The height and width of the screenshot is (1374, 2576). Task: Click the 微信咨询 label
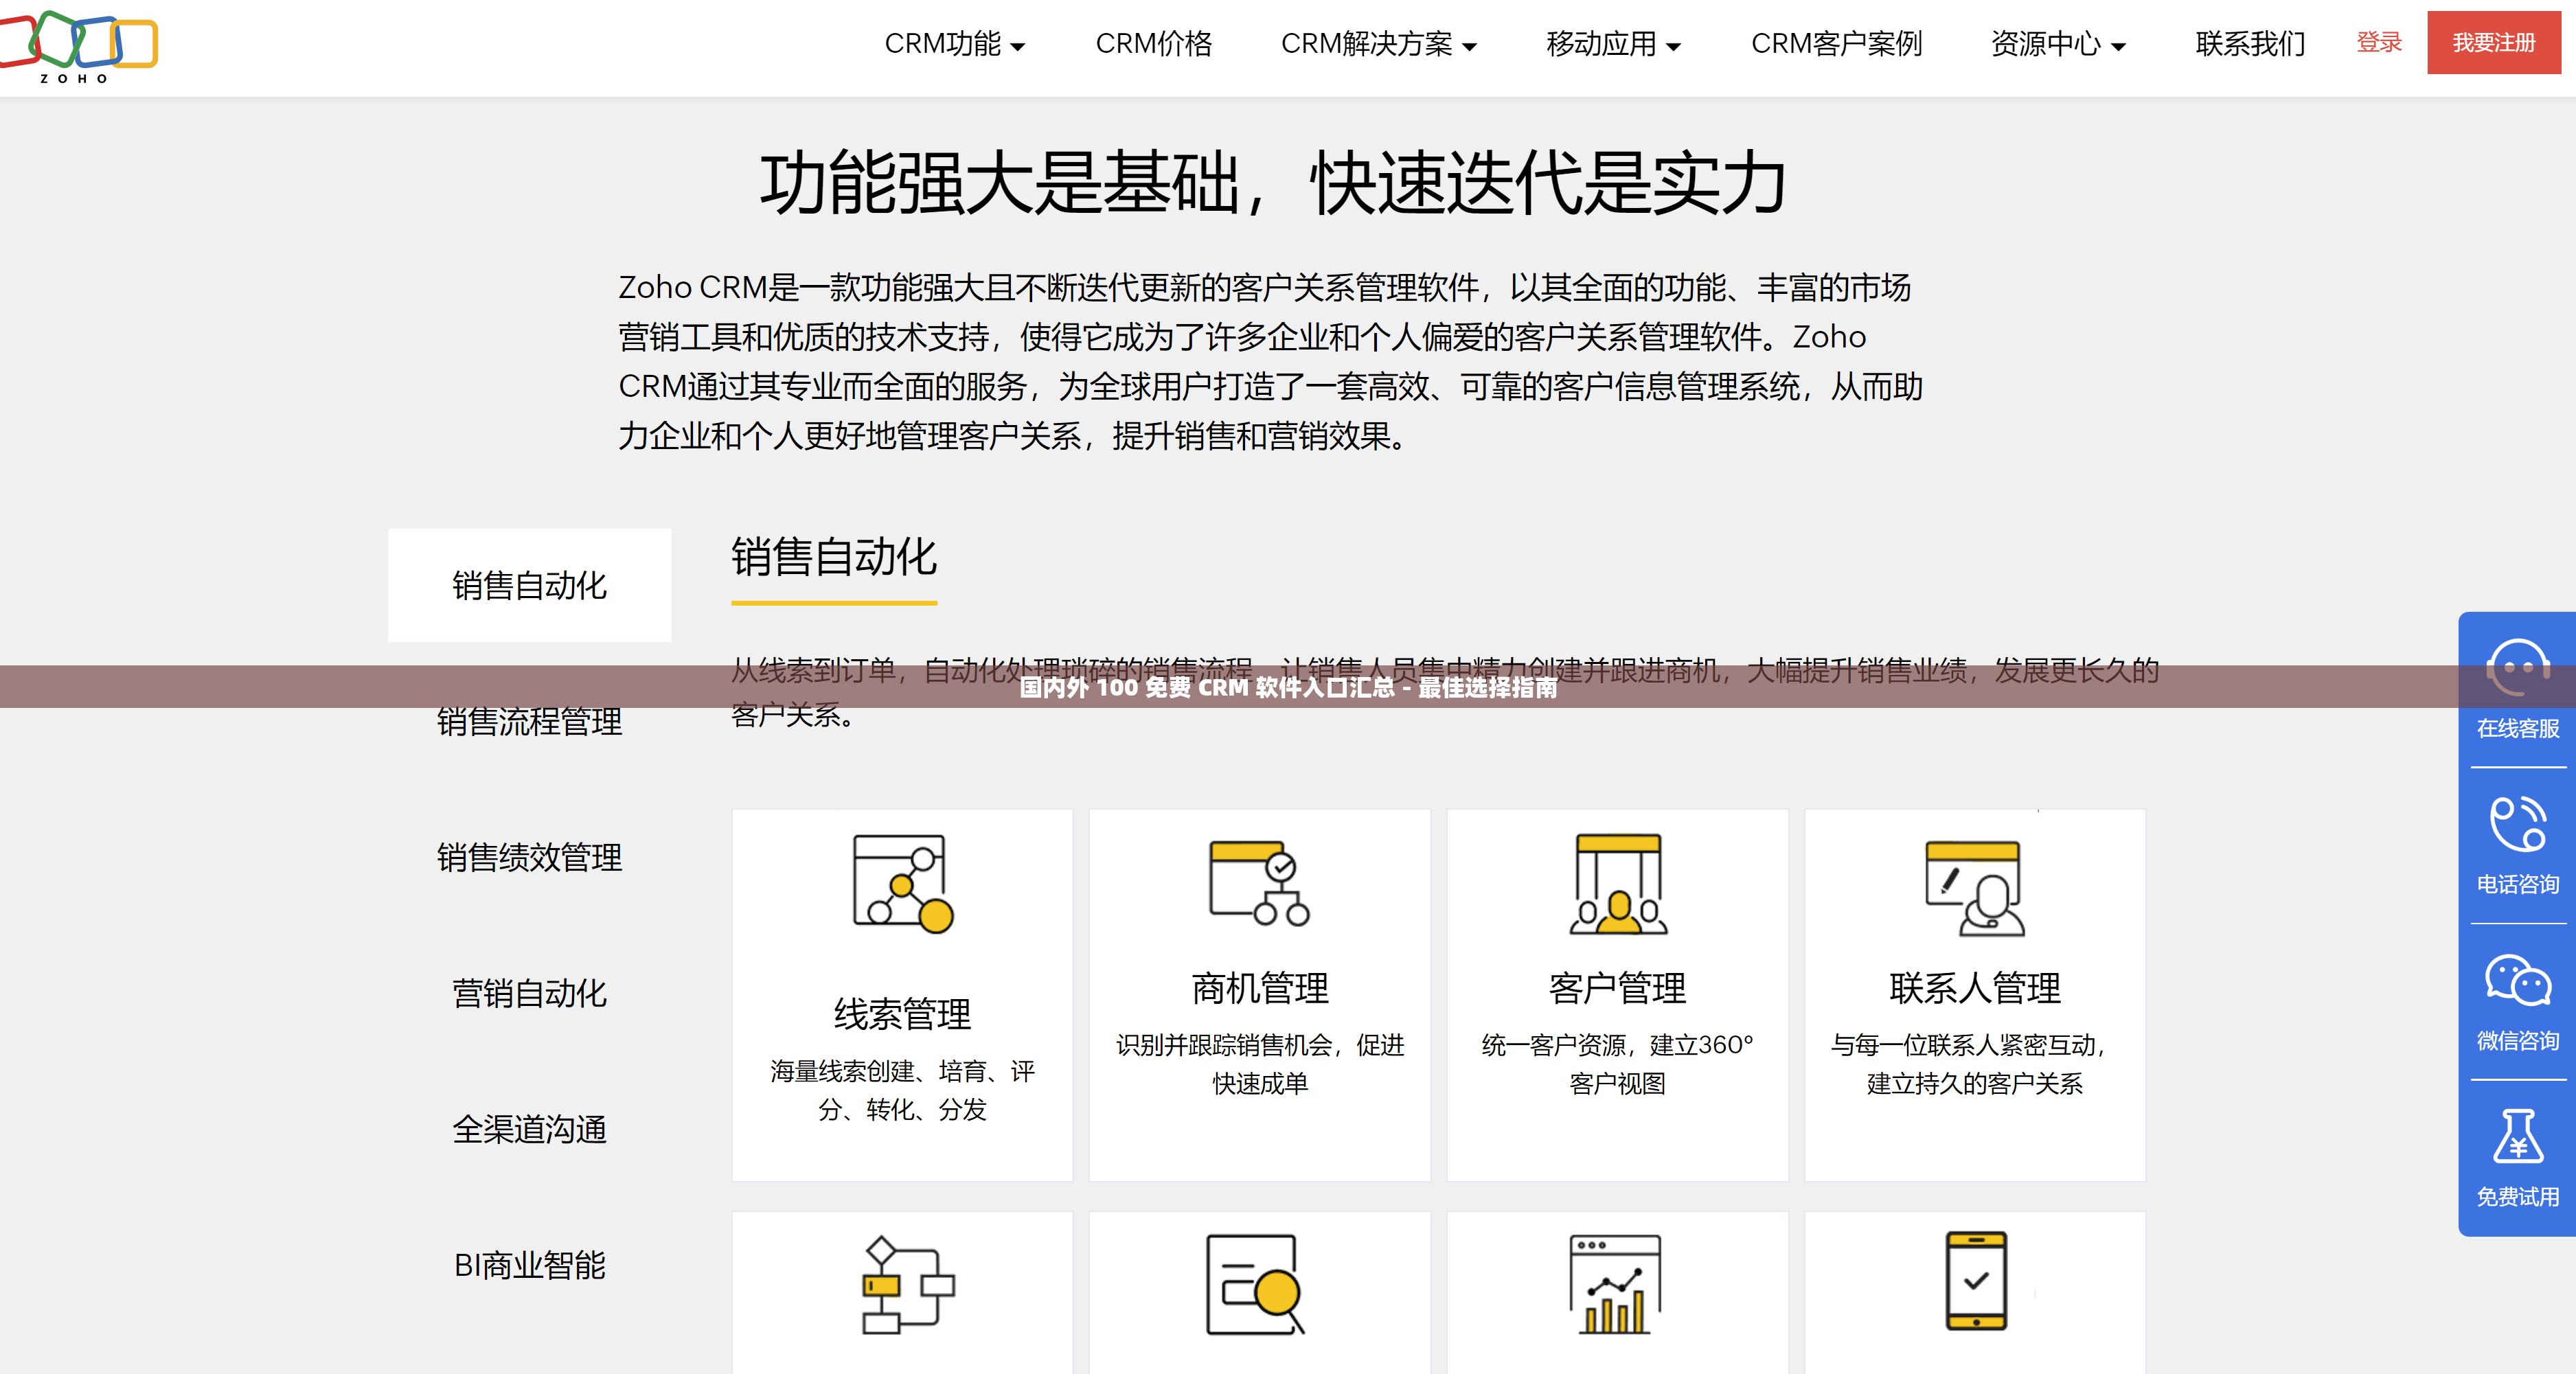click(x=2517, y=1040)
